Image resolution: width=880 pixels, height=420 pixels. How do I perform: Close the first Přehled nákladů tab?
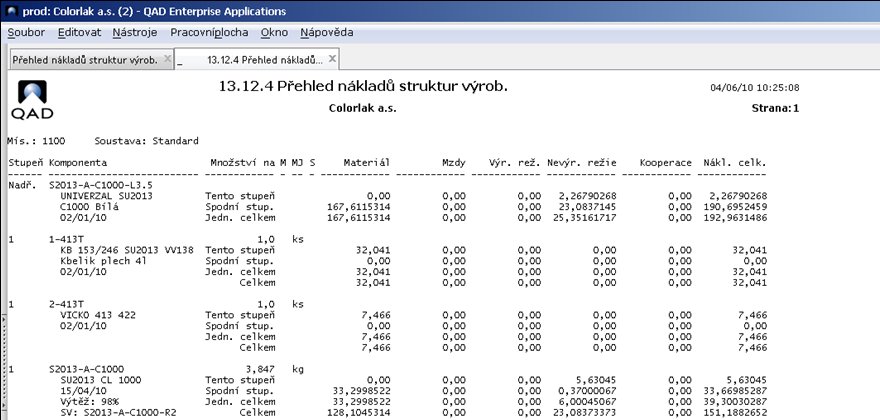tap(167, 59)
